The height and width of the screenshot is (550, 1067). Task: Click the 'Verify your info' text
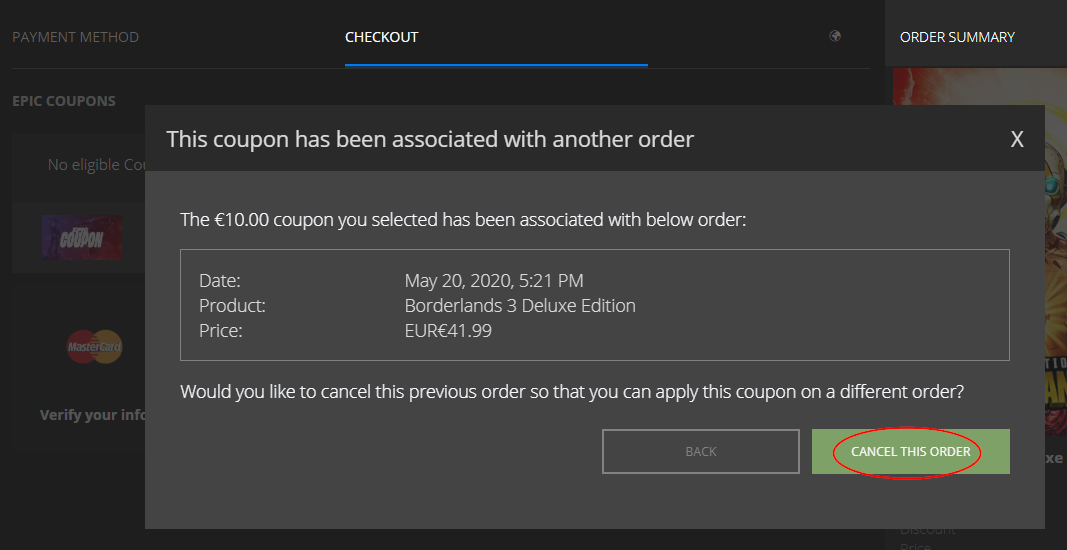point(92,415)
